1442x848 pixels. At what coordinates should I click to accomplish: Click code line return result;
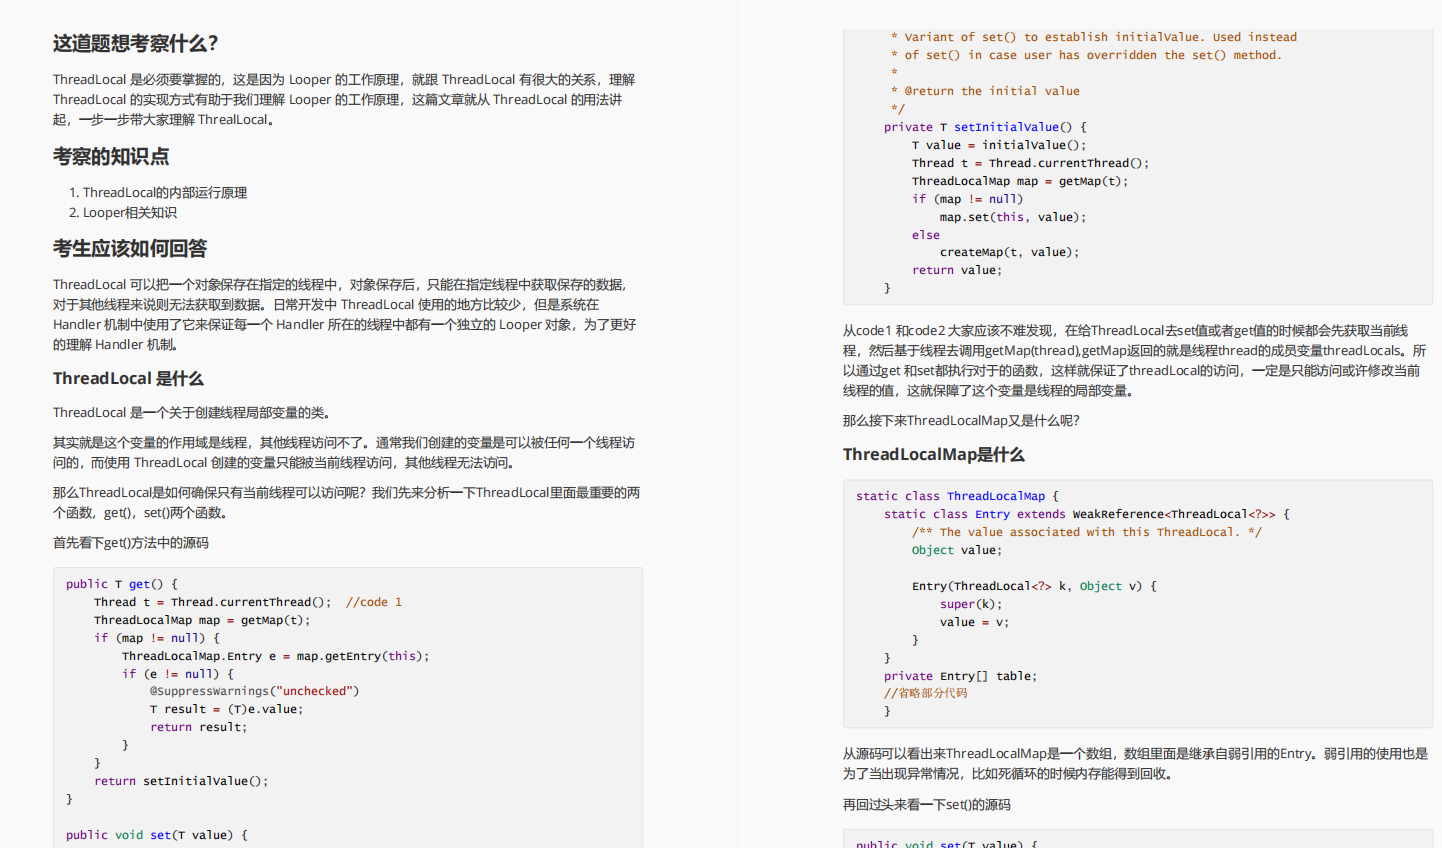pyautogui.click(x=199, y=727)
